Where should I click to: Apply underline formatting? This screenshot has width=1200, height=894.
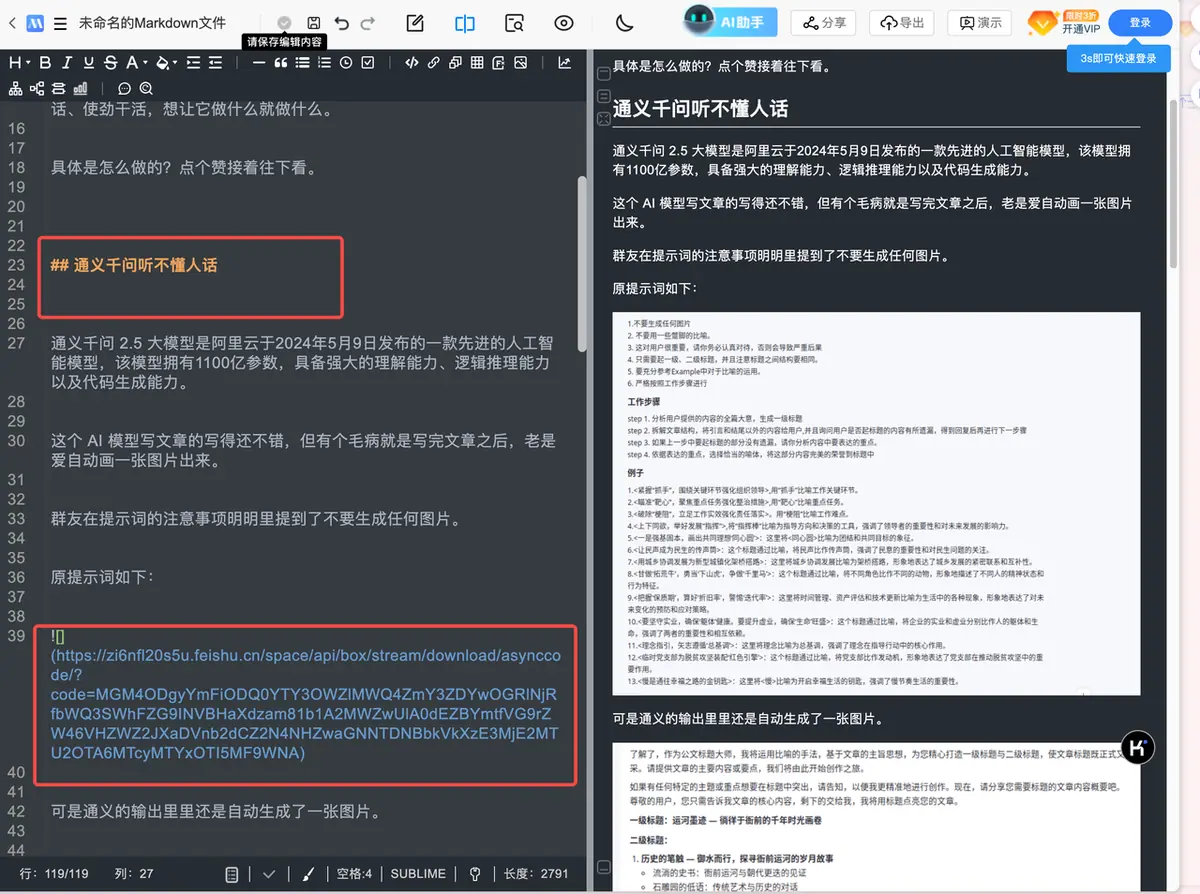(88, 63)
